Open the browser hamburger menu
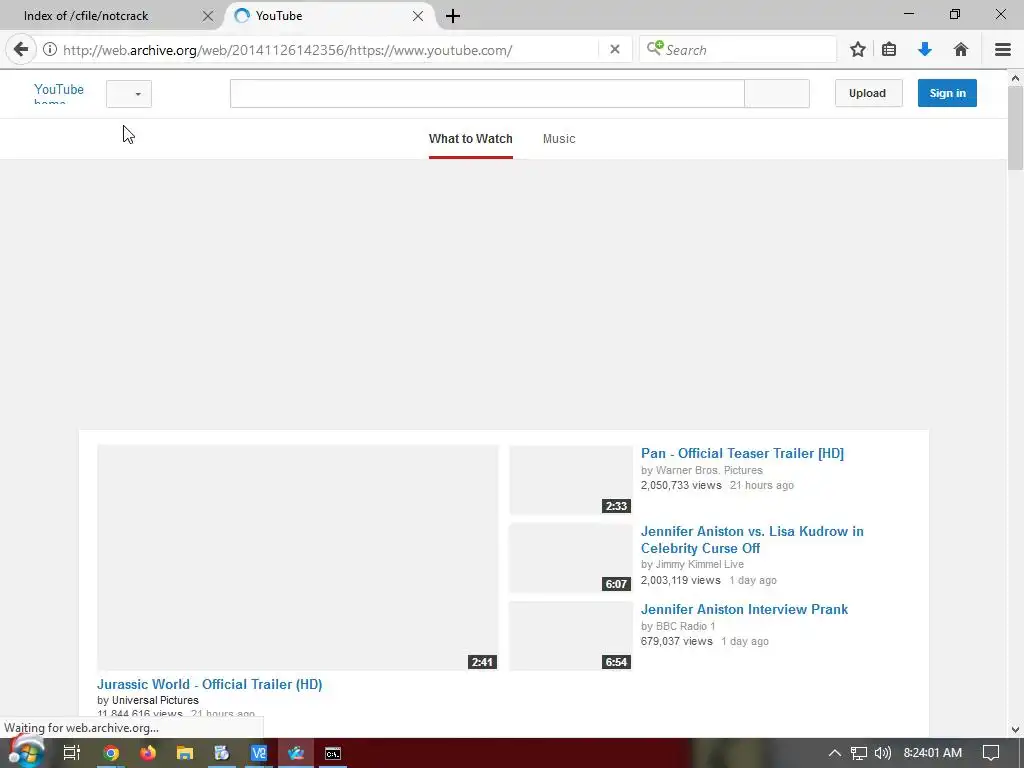 point(1003,50)
